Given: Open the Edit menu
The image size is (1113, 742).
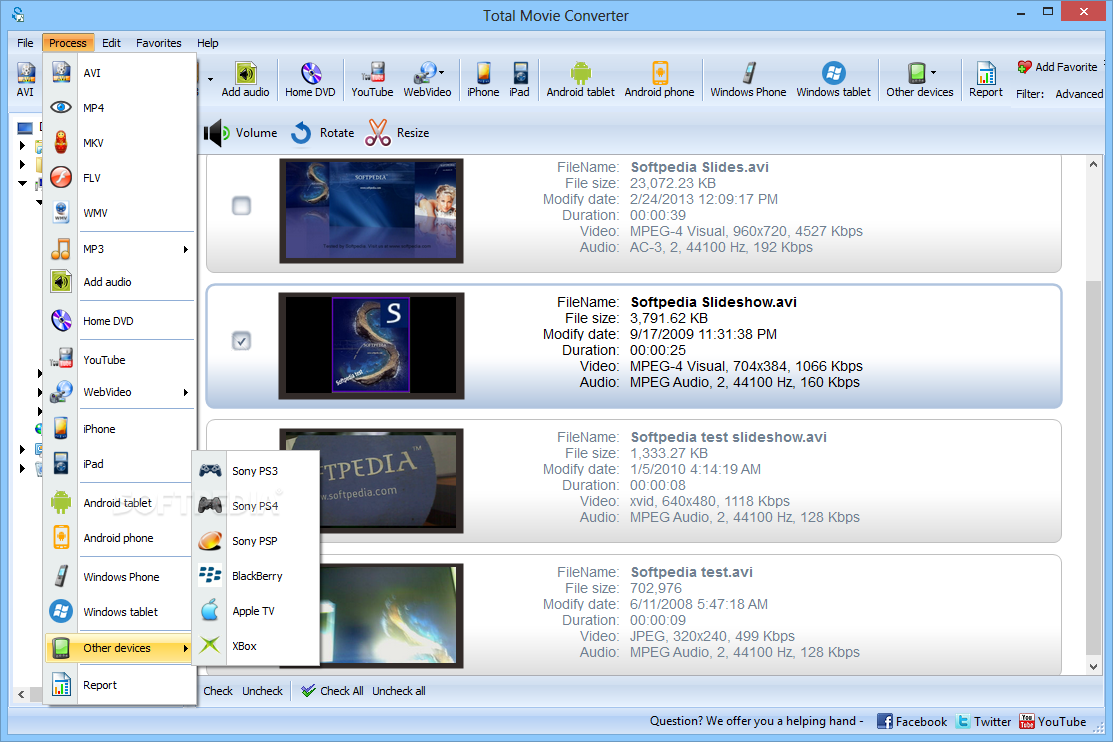Looking at the screenshot, I should click(111, 43).
